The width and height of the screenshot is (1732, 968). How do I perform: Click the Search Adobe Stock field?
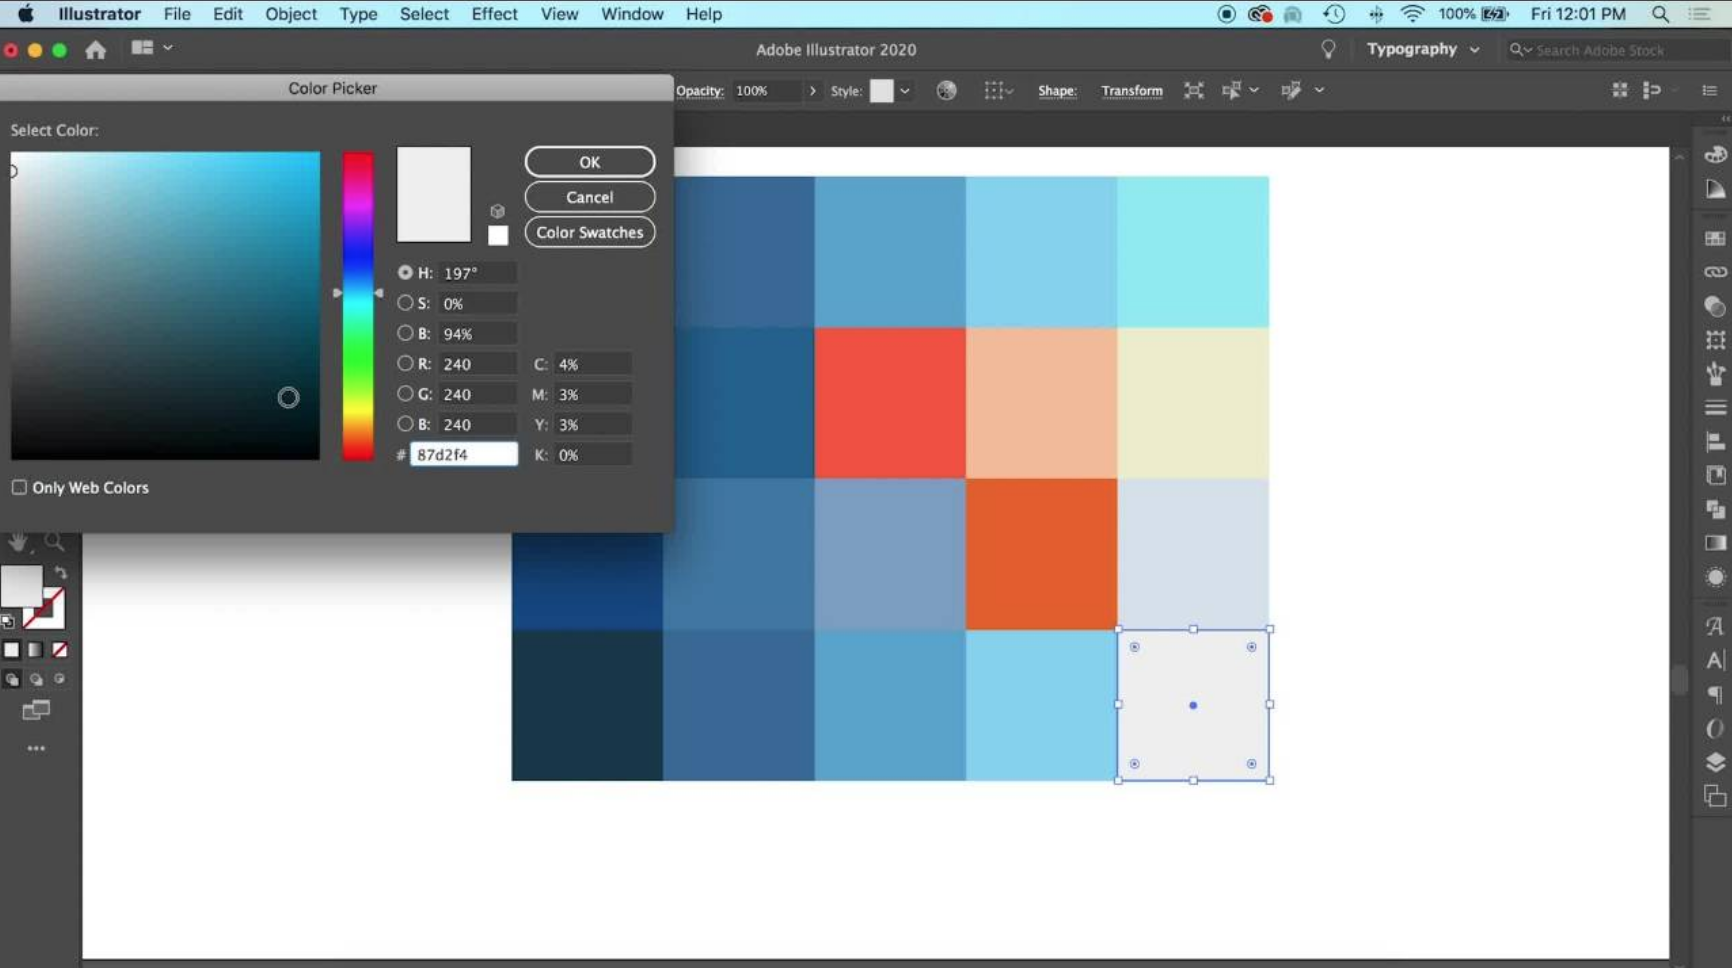1618,50
